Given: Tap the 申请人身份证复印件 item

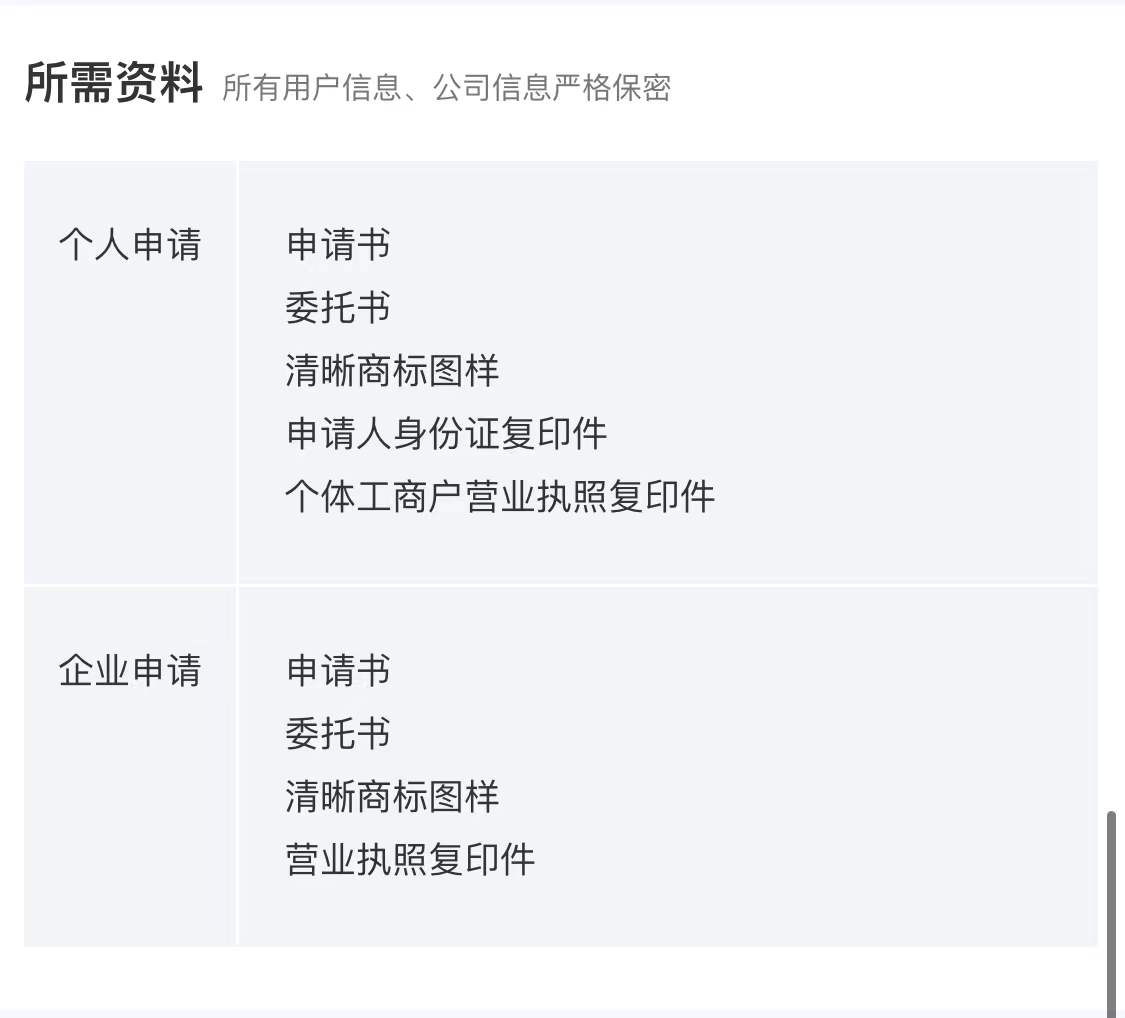Looking at the screenshot, I should [x=446, y=434].
